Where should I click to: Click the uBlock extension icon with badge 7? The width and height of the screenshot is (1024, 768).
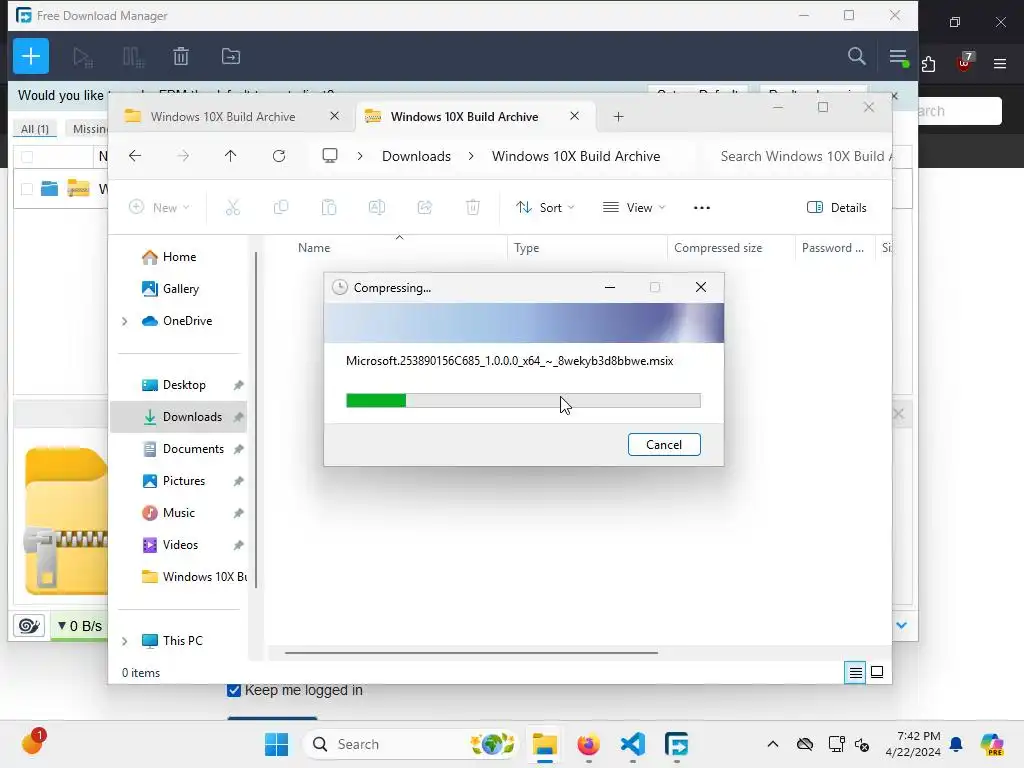[965, 63]
